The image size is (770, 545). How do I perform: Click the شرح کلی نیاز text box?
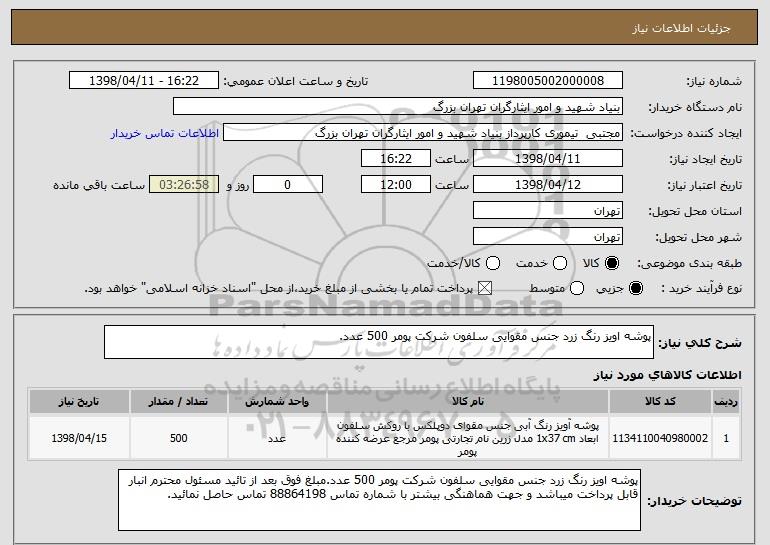(379, 342)
